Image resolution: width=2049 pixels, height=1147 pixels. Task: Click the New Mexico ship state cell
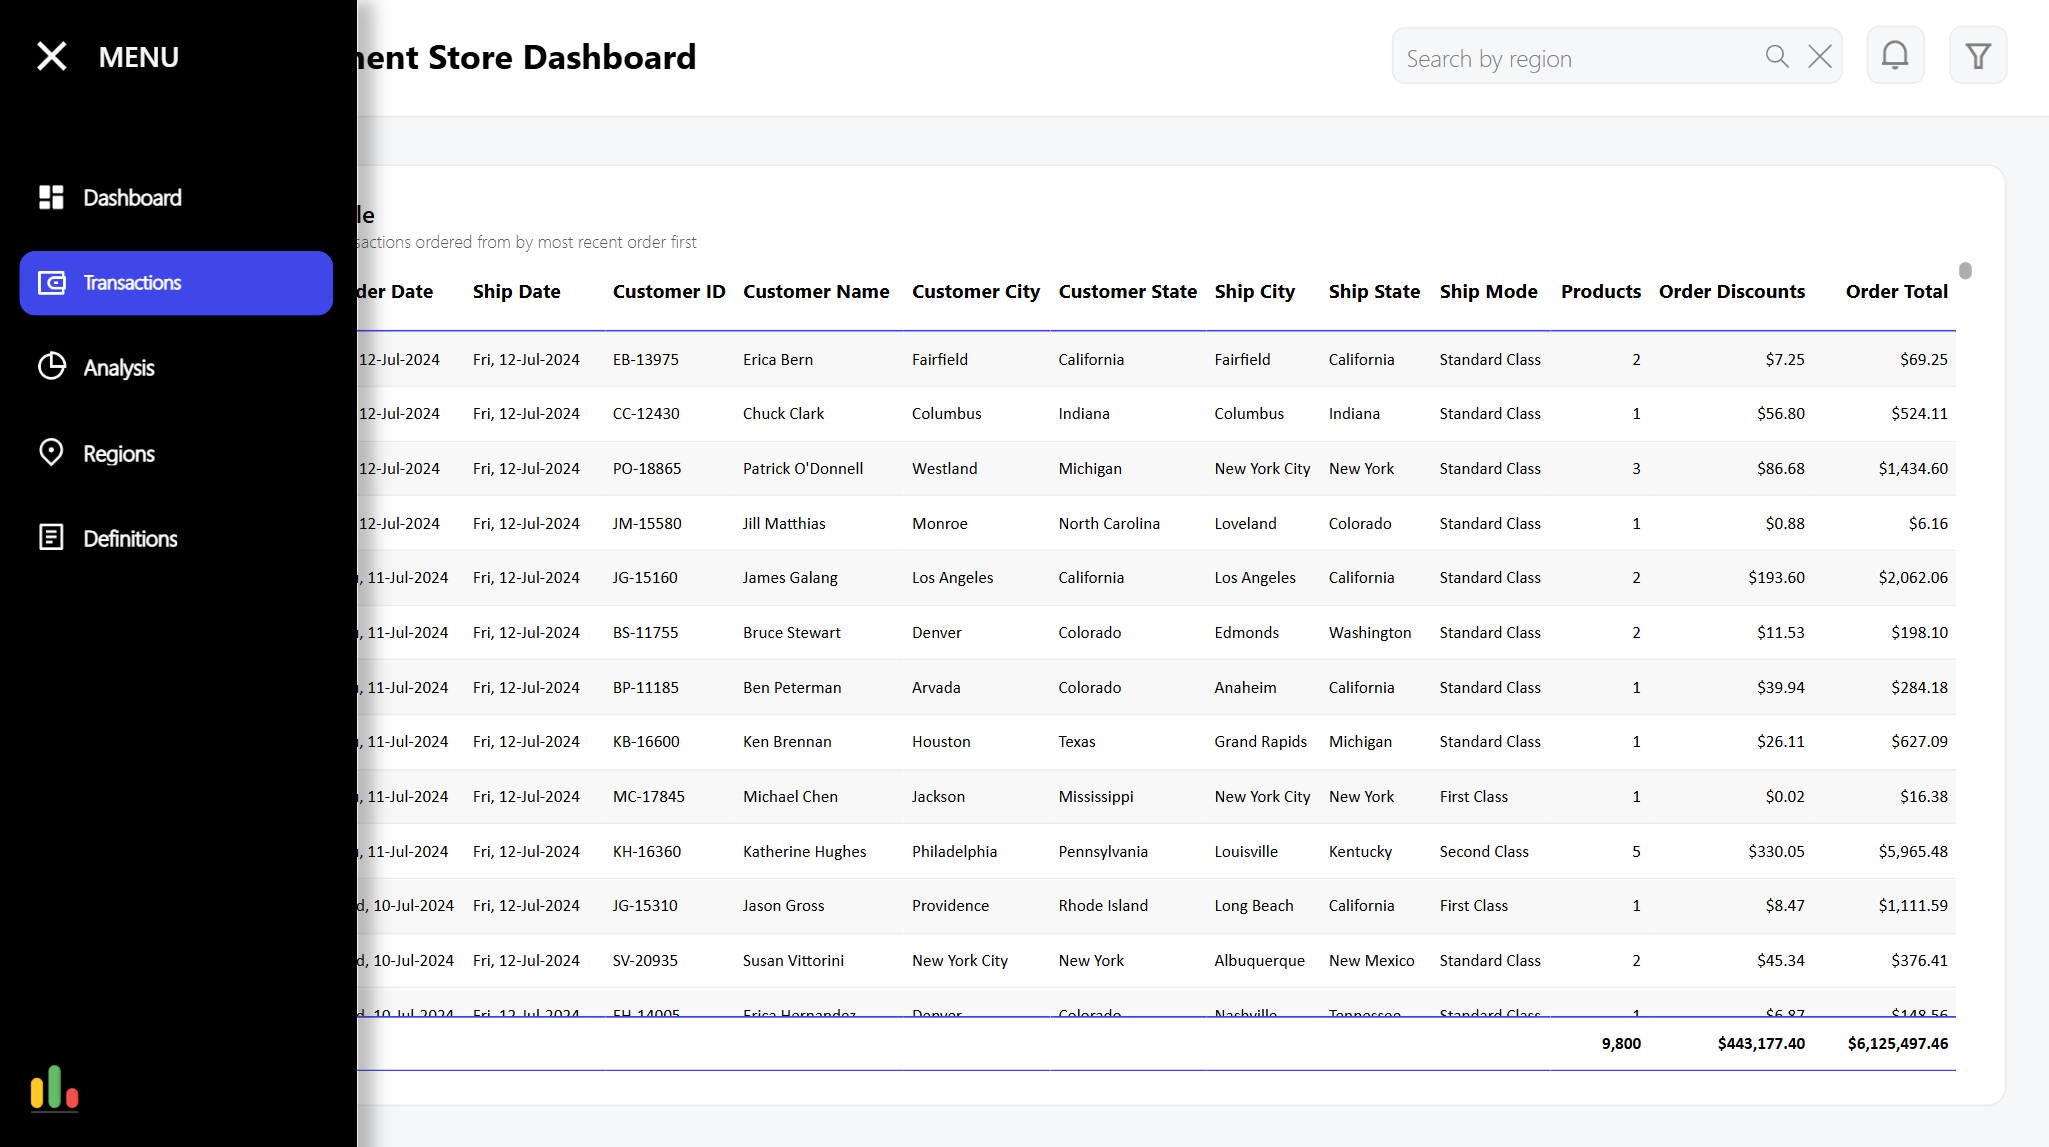[1371, 961]
